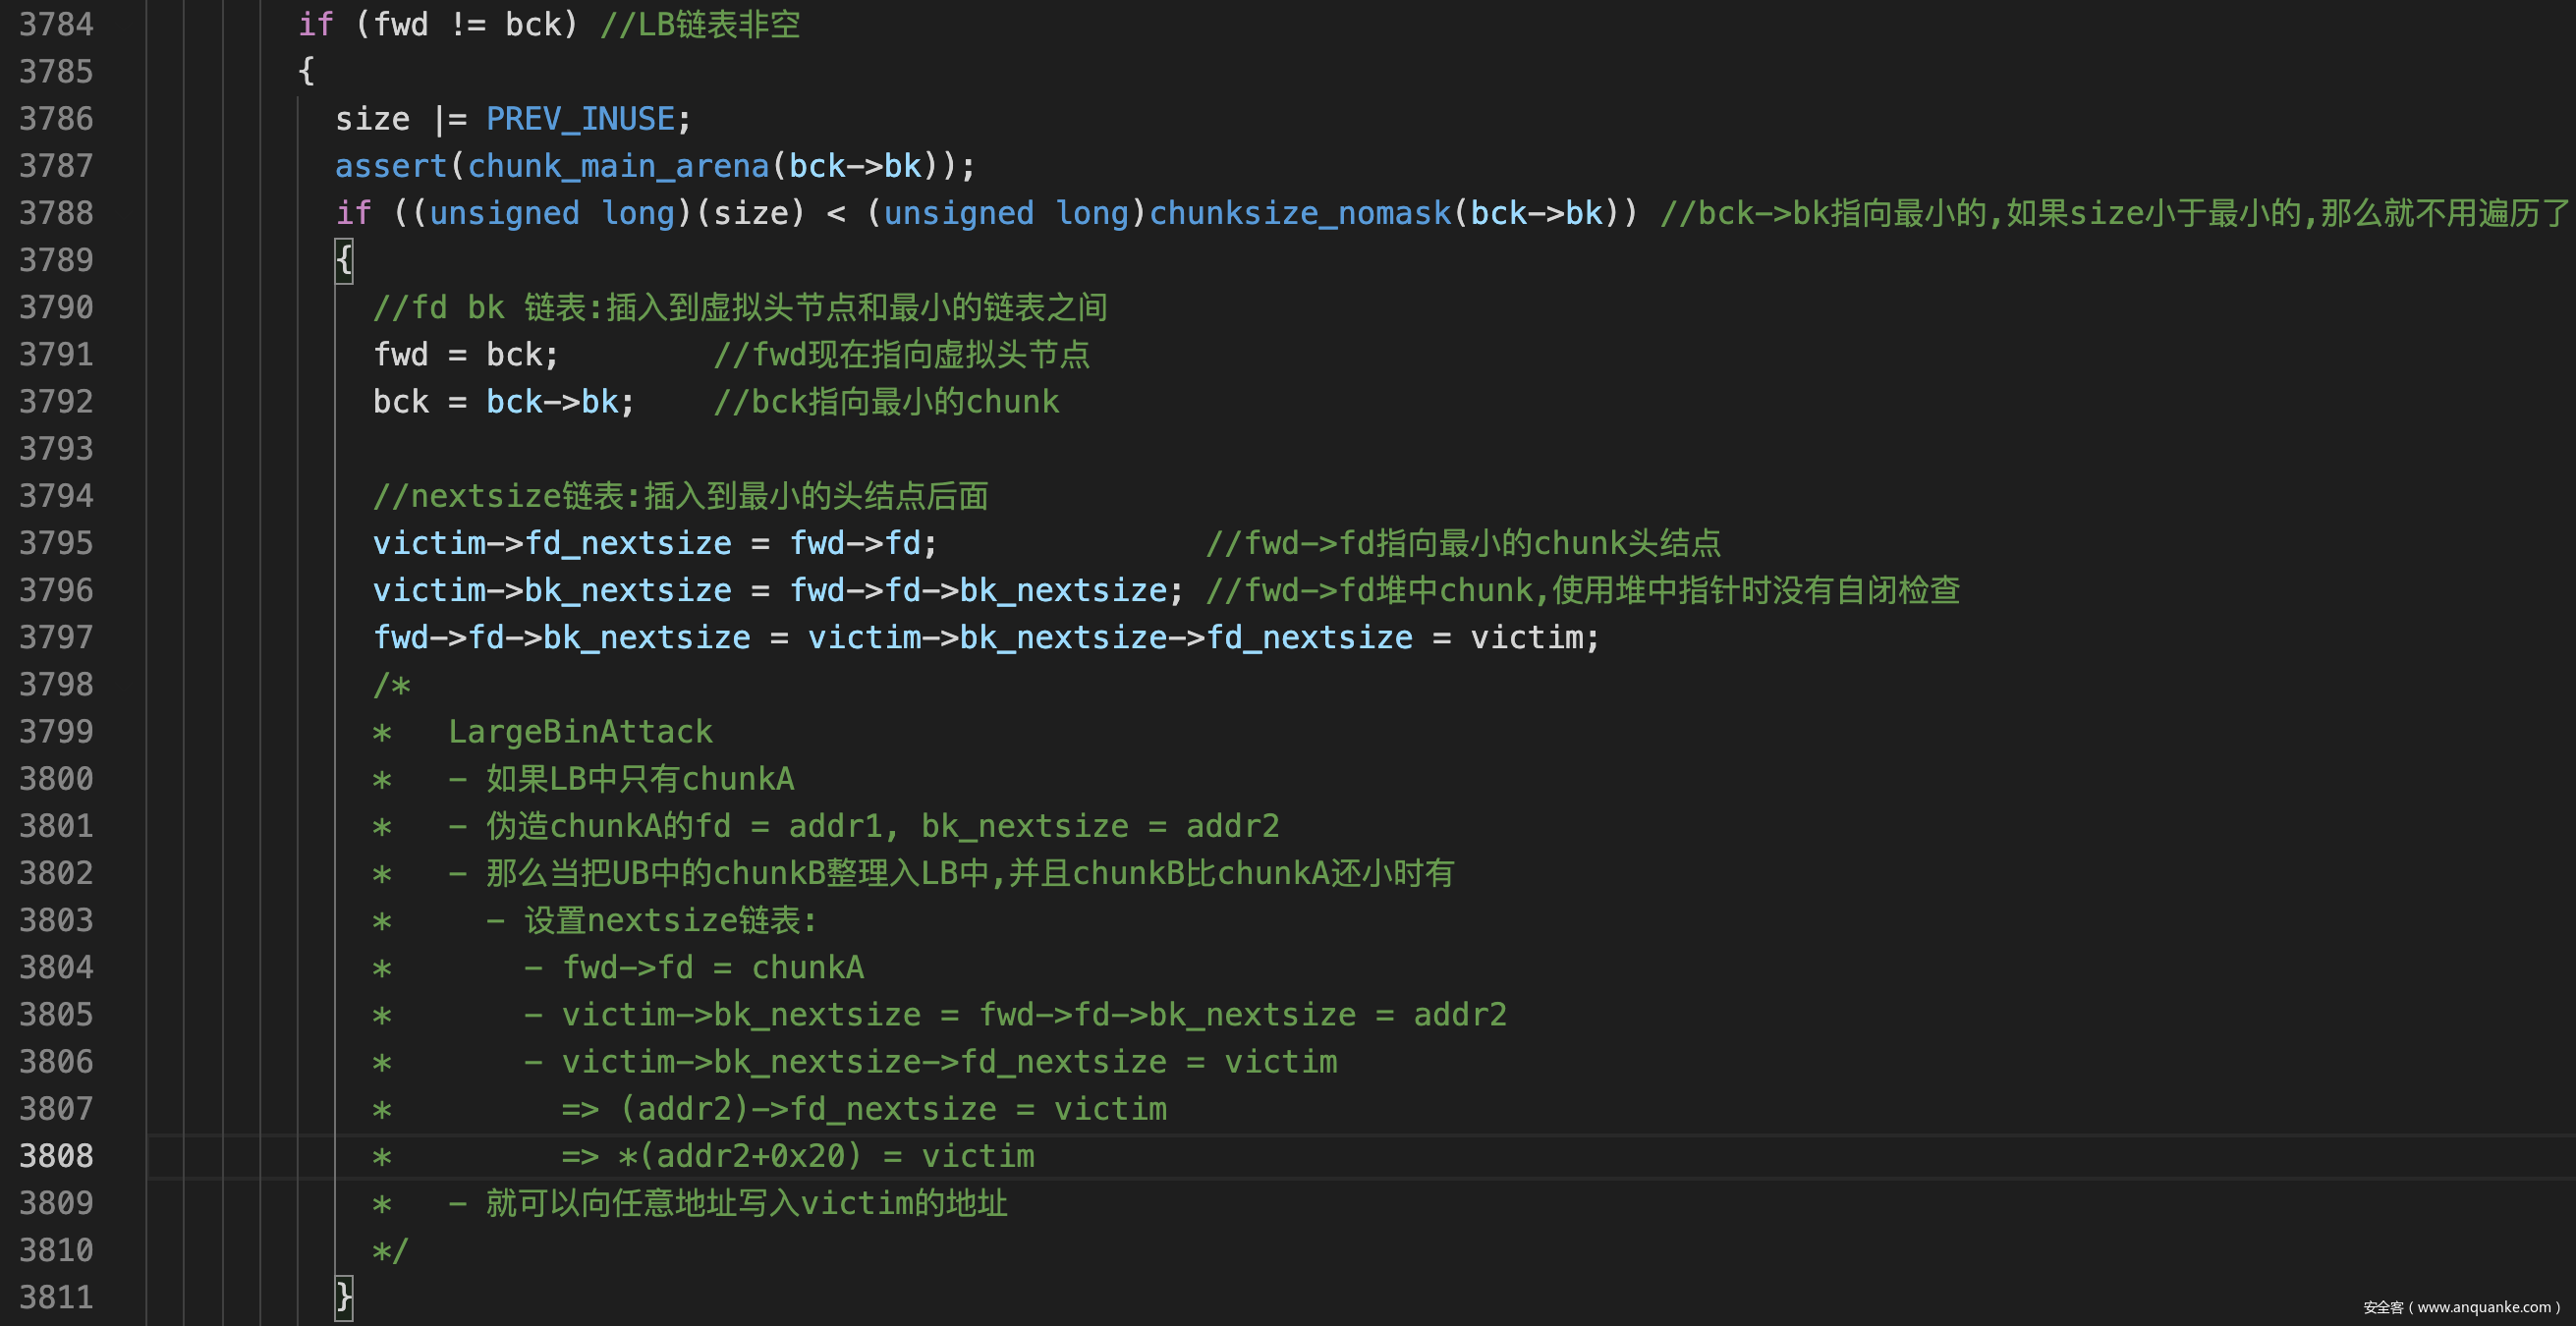Viewport: 2576px width, 1326px height.
Task: Click "bck->bk" assignment value on line 3792
Action: pyautogui.click(x=552, y=402)
